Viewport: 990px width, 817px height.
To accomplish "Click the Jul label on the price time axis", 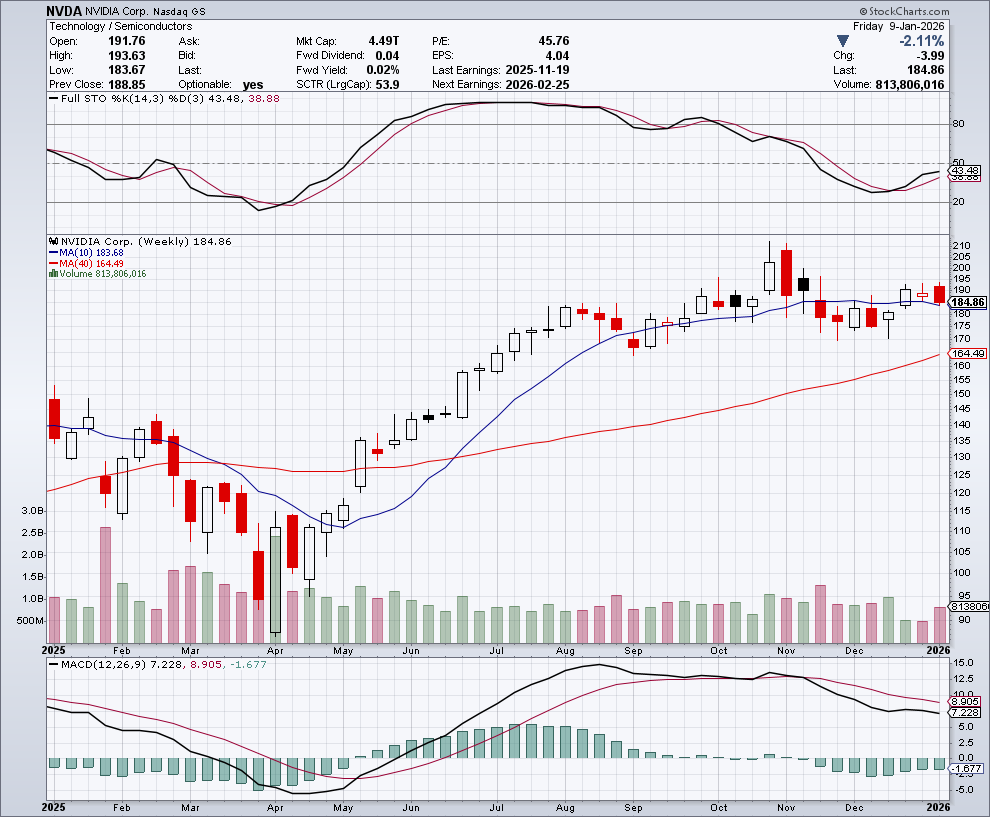I will 497,648.
